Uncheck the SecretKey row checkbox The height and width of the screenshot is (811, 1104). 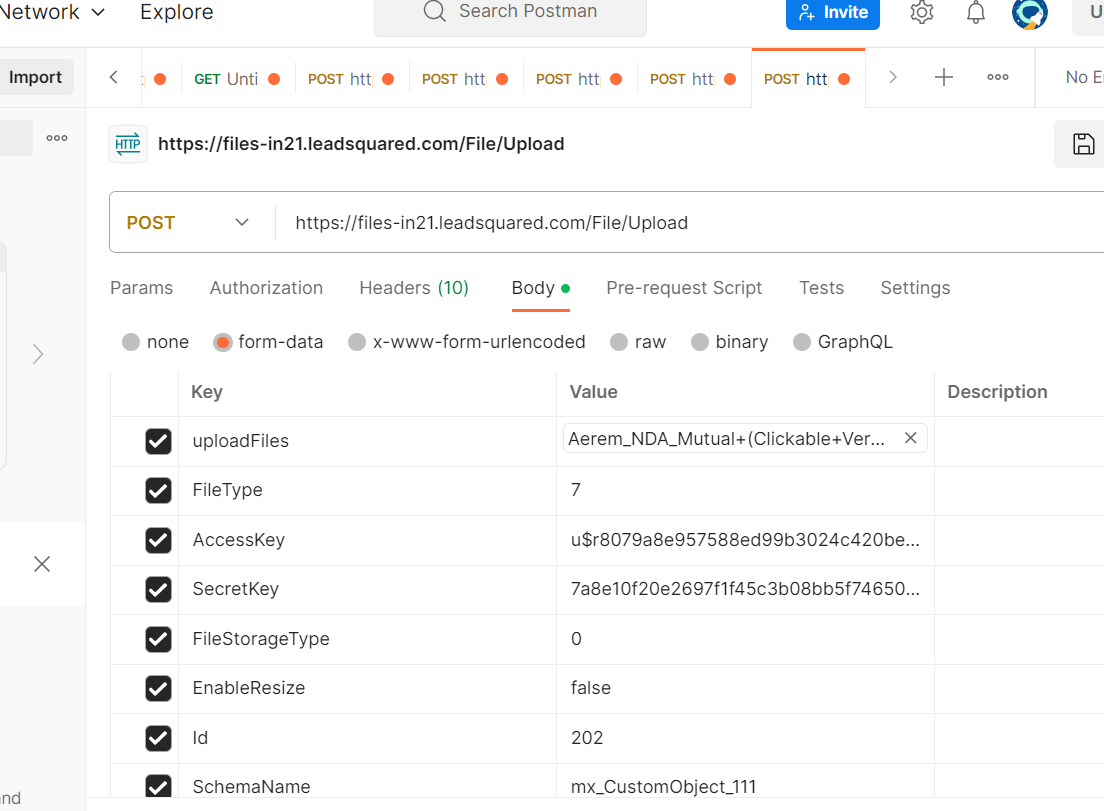pos(158,589)
